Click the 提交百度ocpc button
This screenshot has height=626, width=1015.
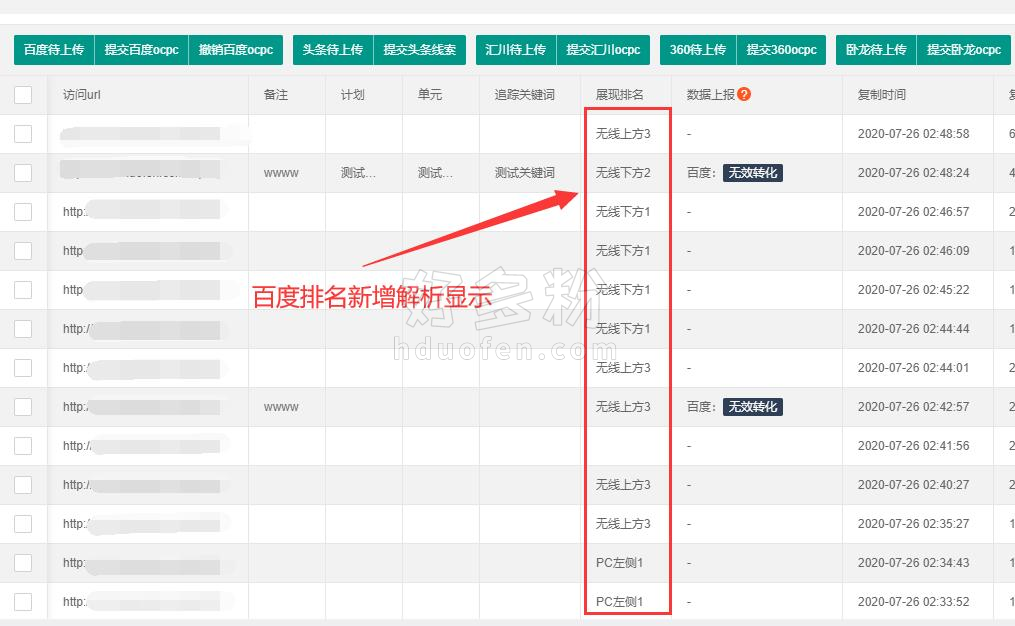(142, 50)
